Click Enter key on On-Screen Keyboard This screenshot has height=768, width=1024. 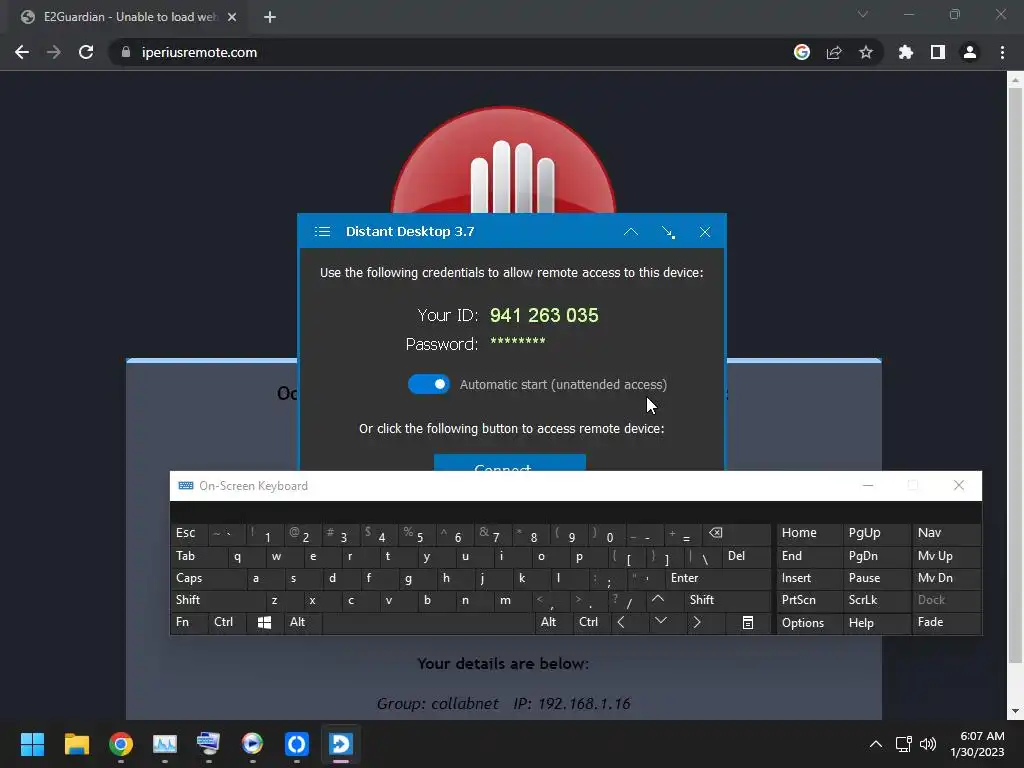[x=717, y=579]
